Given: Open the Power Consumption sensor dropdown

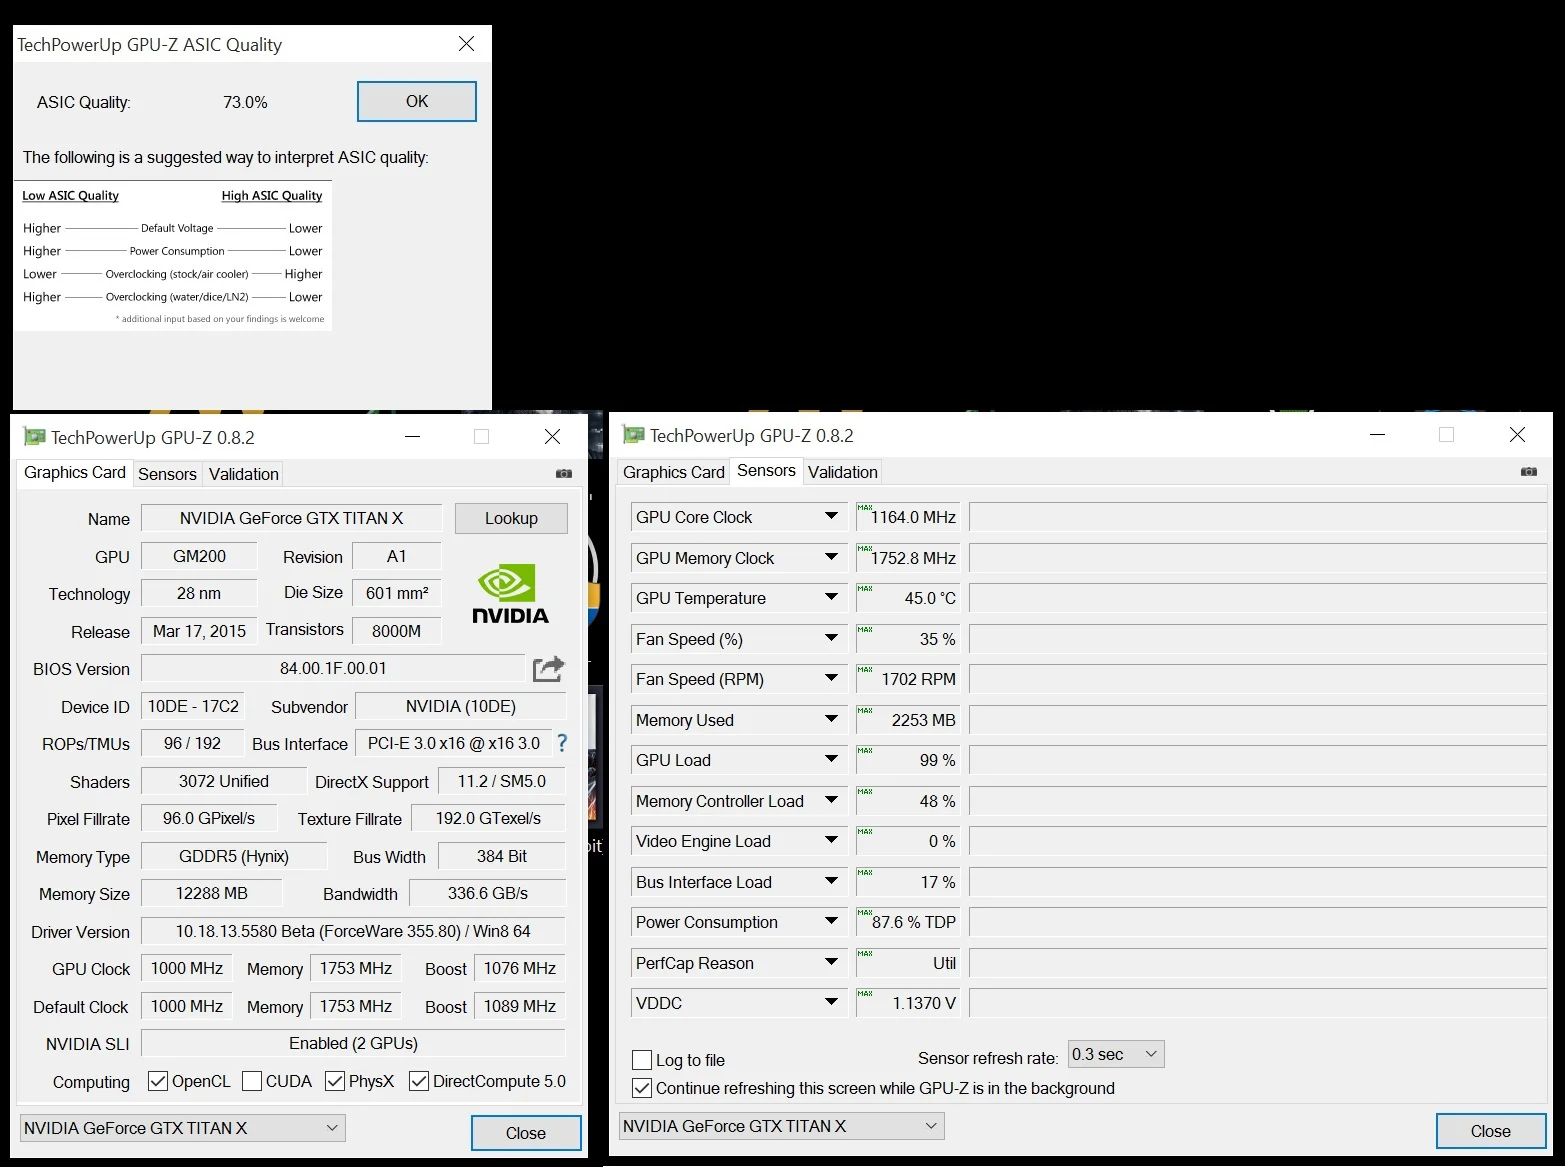Looking at the screenshot, I should [831, 922].
